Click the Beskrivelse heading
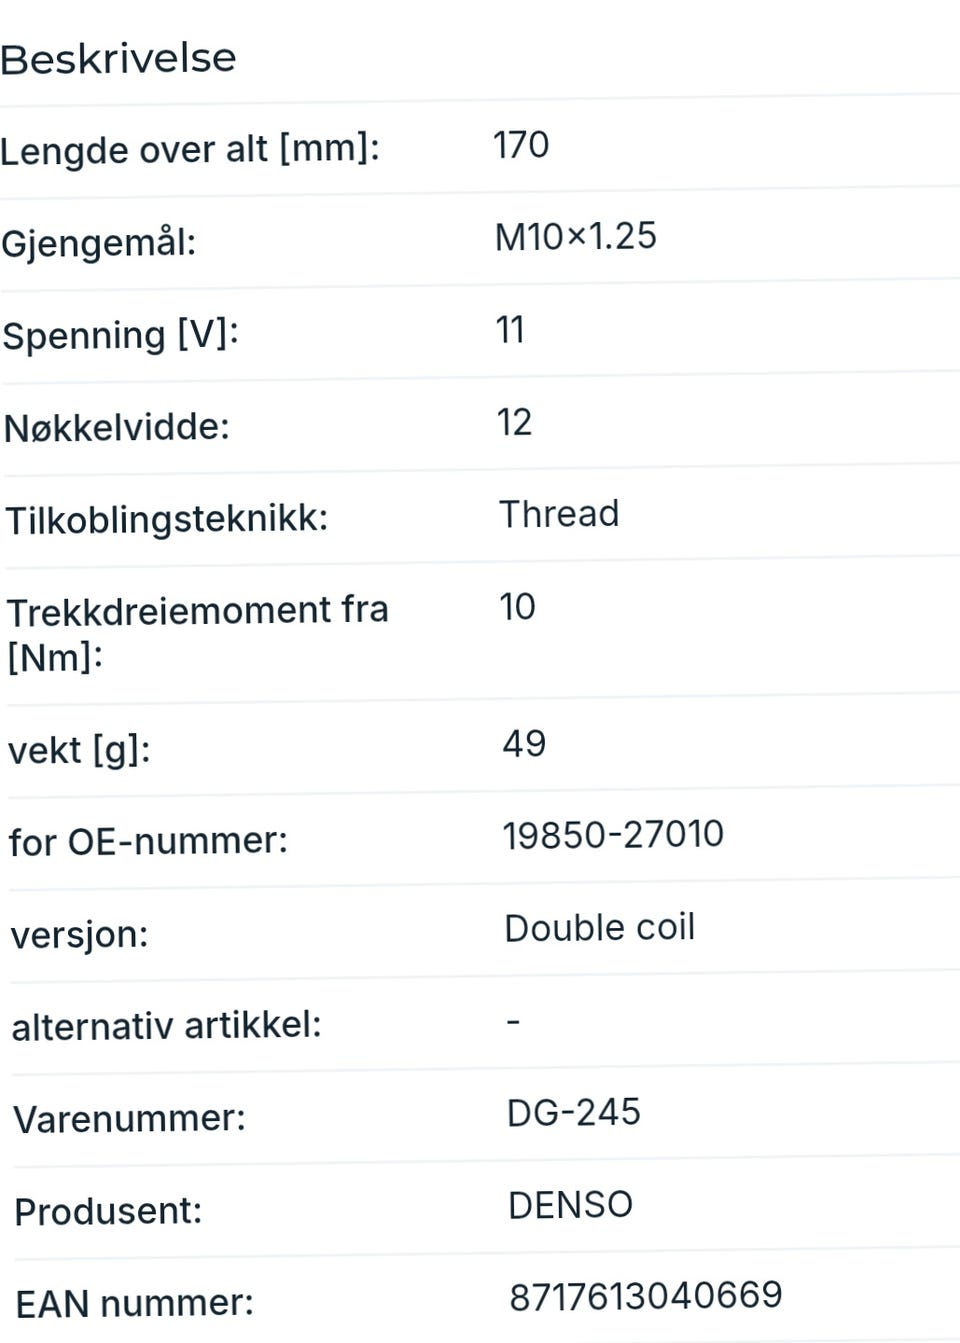This screenshot has height=1343, width=960. 118,59
